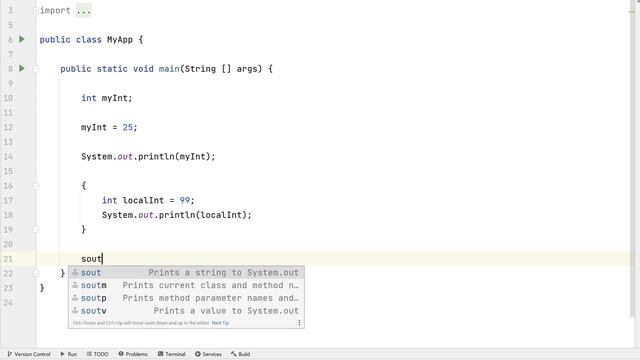Expand the folded import statements
The height and width of the screenshot is (360, 640).
[36, 10]
